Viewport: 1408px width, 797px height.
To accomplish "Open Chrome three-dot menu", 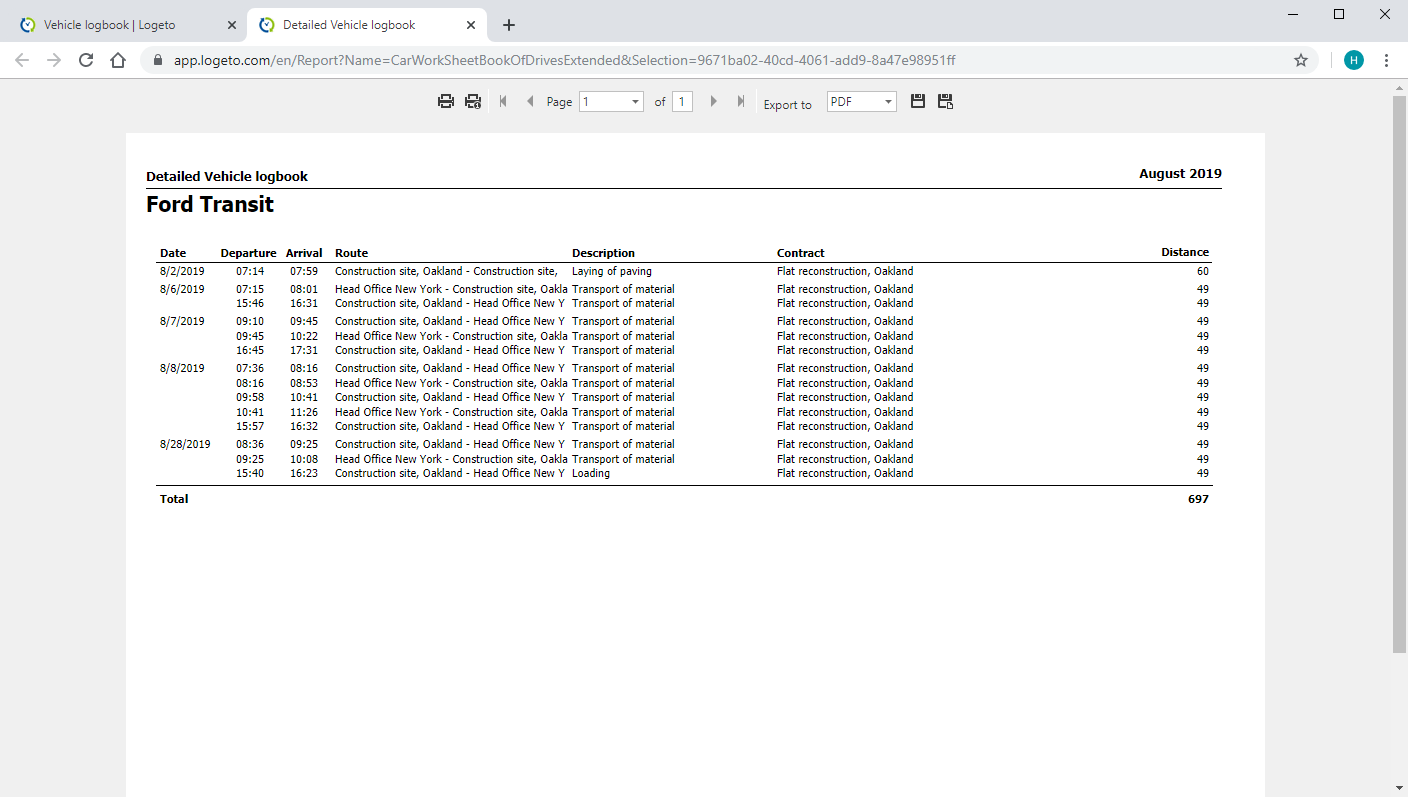I will pos(1386,60).
